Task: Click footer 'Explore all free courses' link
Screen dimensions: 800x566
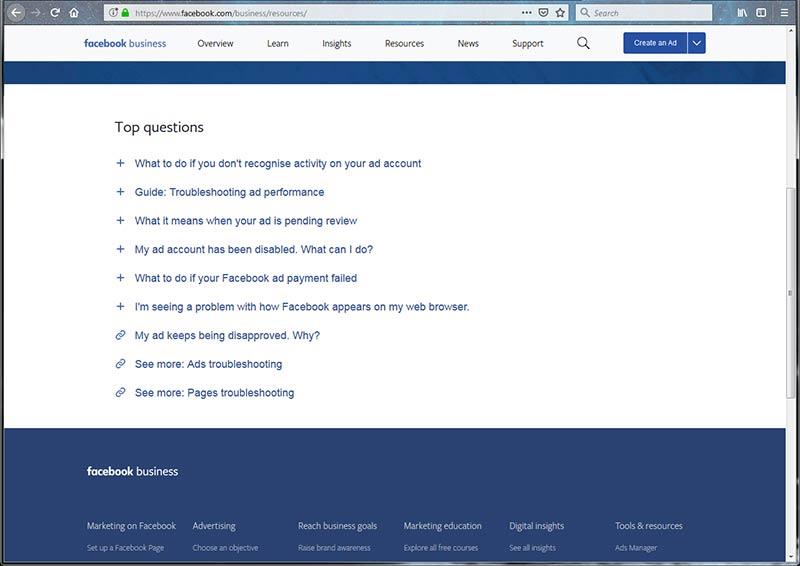Action: tap(441, 548)
